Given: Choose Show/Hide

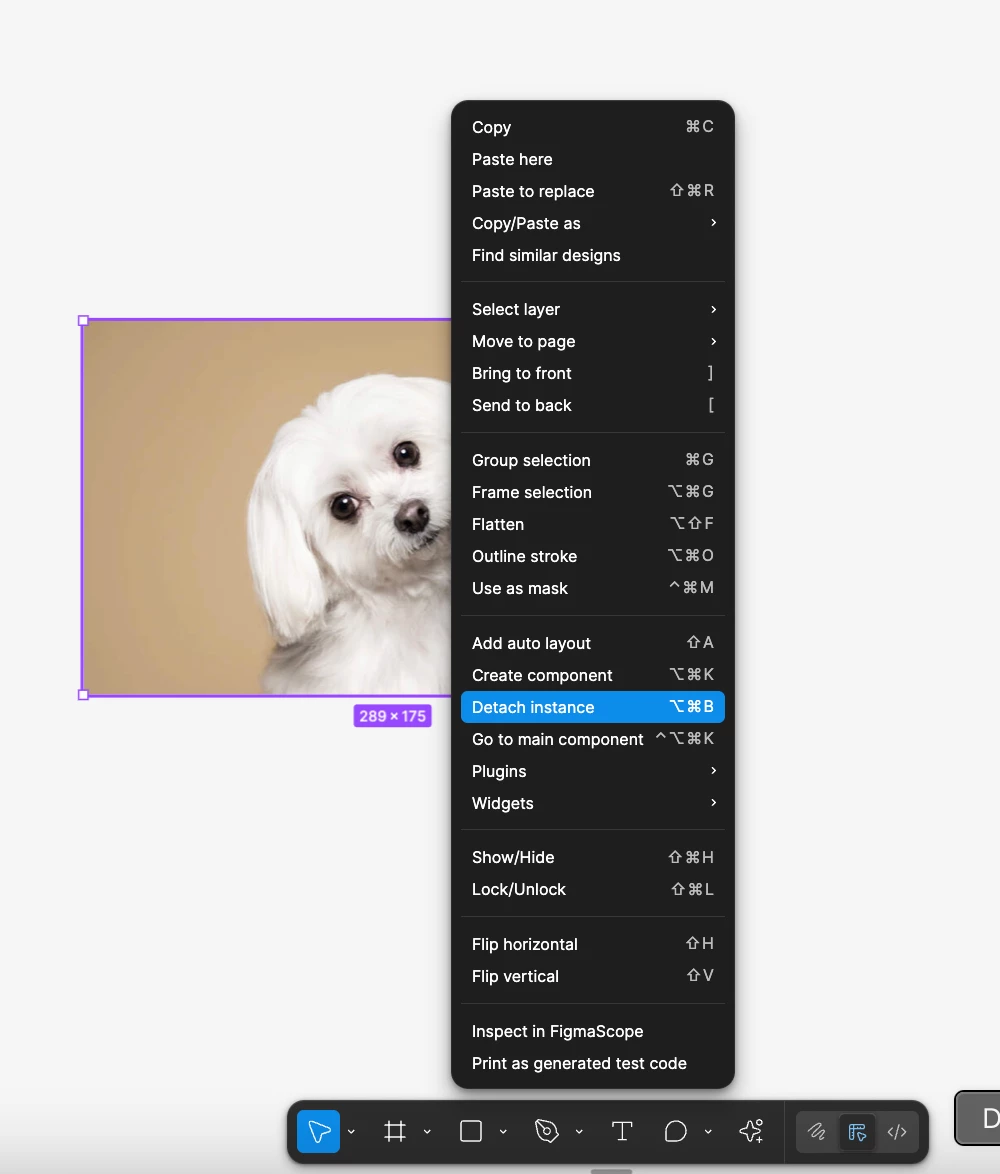Looking at the screenshot, I should click(593, 857).
